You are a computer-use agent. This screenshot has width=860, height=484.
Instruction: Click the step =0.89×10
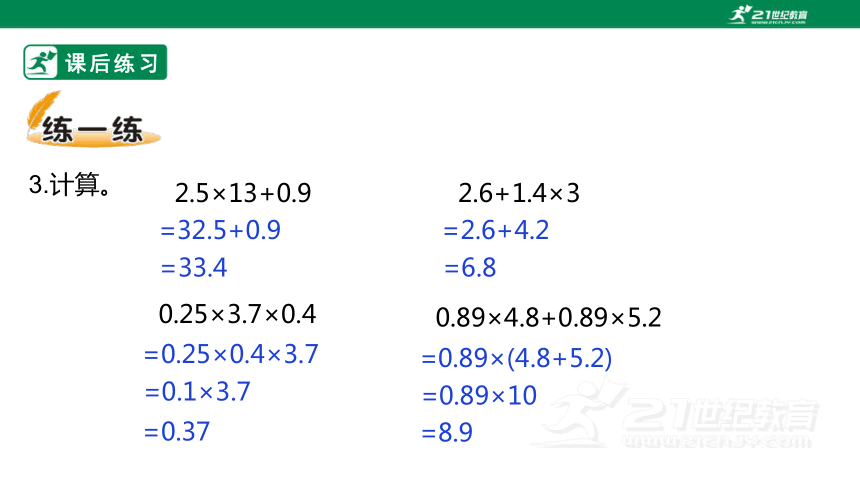click(x=479, y=396)
